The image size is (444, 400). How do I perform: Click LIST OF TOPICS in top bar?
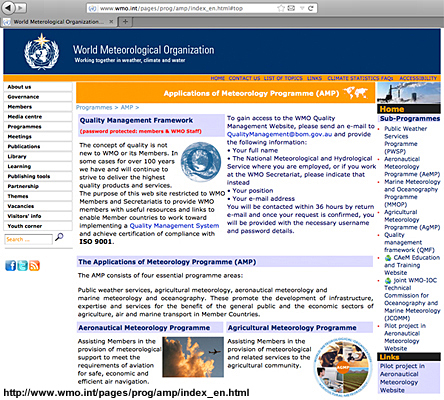click(x=283, y=78)
